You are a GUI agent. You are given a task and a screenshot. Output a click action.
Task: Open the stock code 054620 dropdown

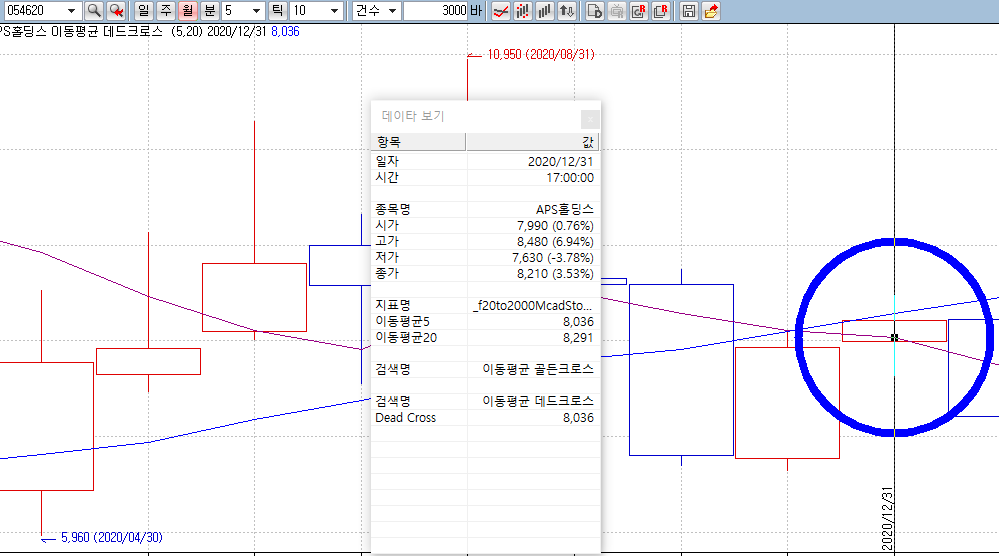pos(70,11)
